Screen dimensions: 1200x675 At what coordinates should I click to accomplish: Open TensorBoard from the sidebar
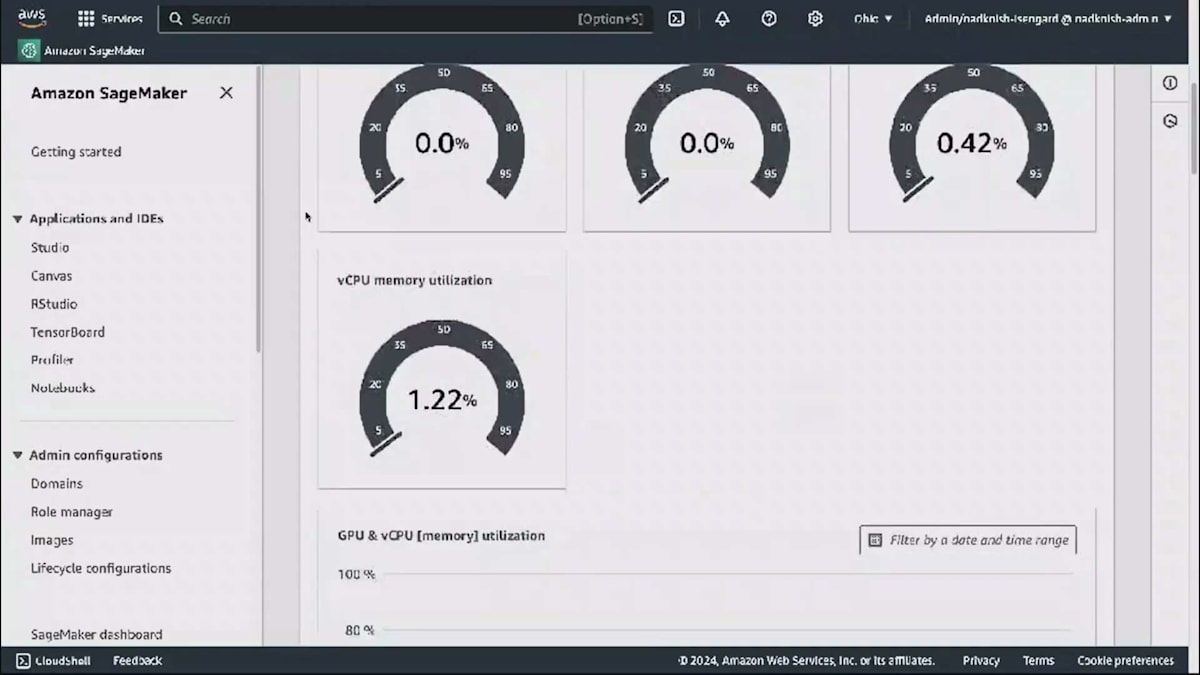[x=67, y=332]
